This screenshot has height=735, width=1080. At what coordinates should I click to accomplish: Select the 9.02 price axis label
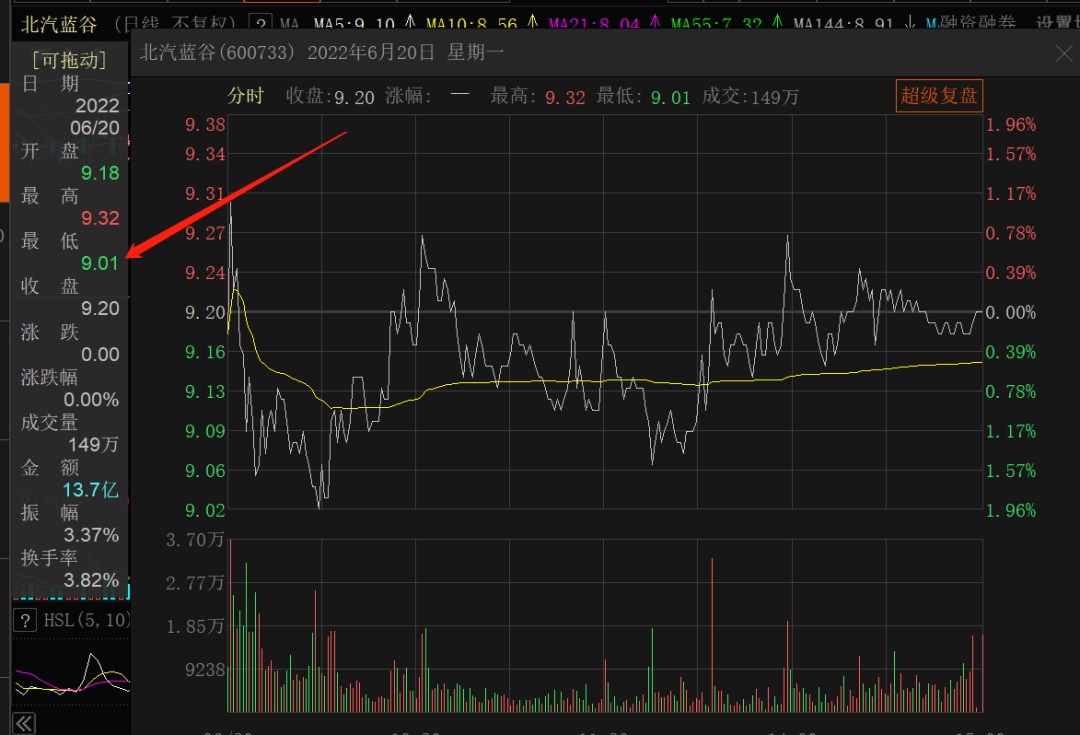205,510
